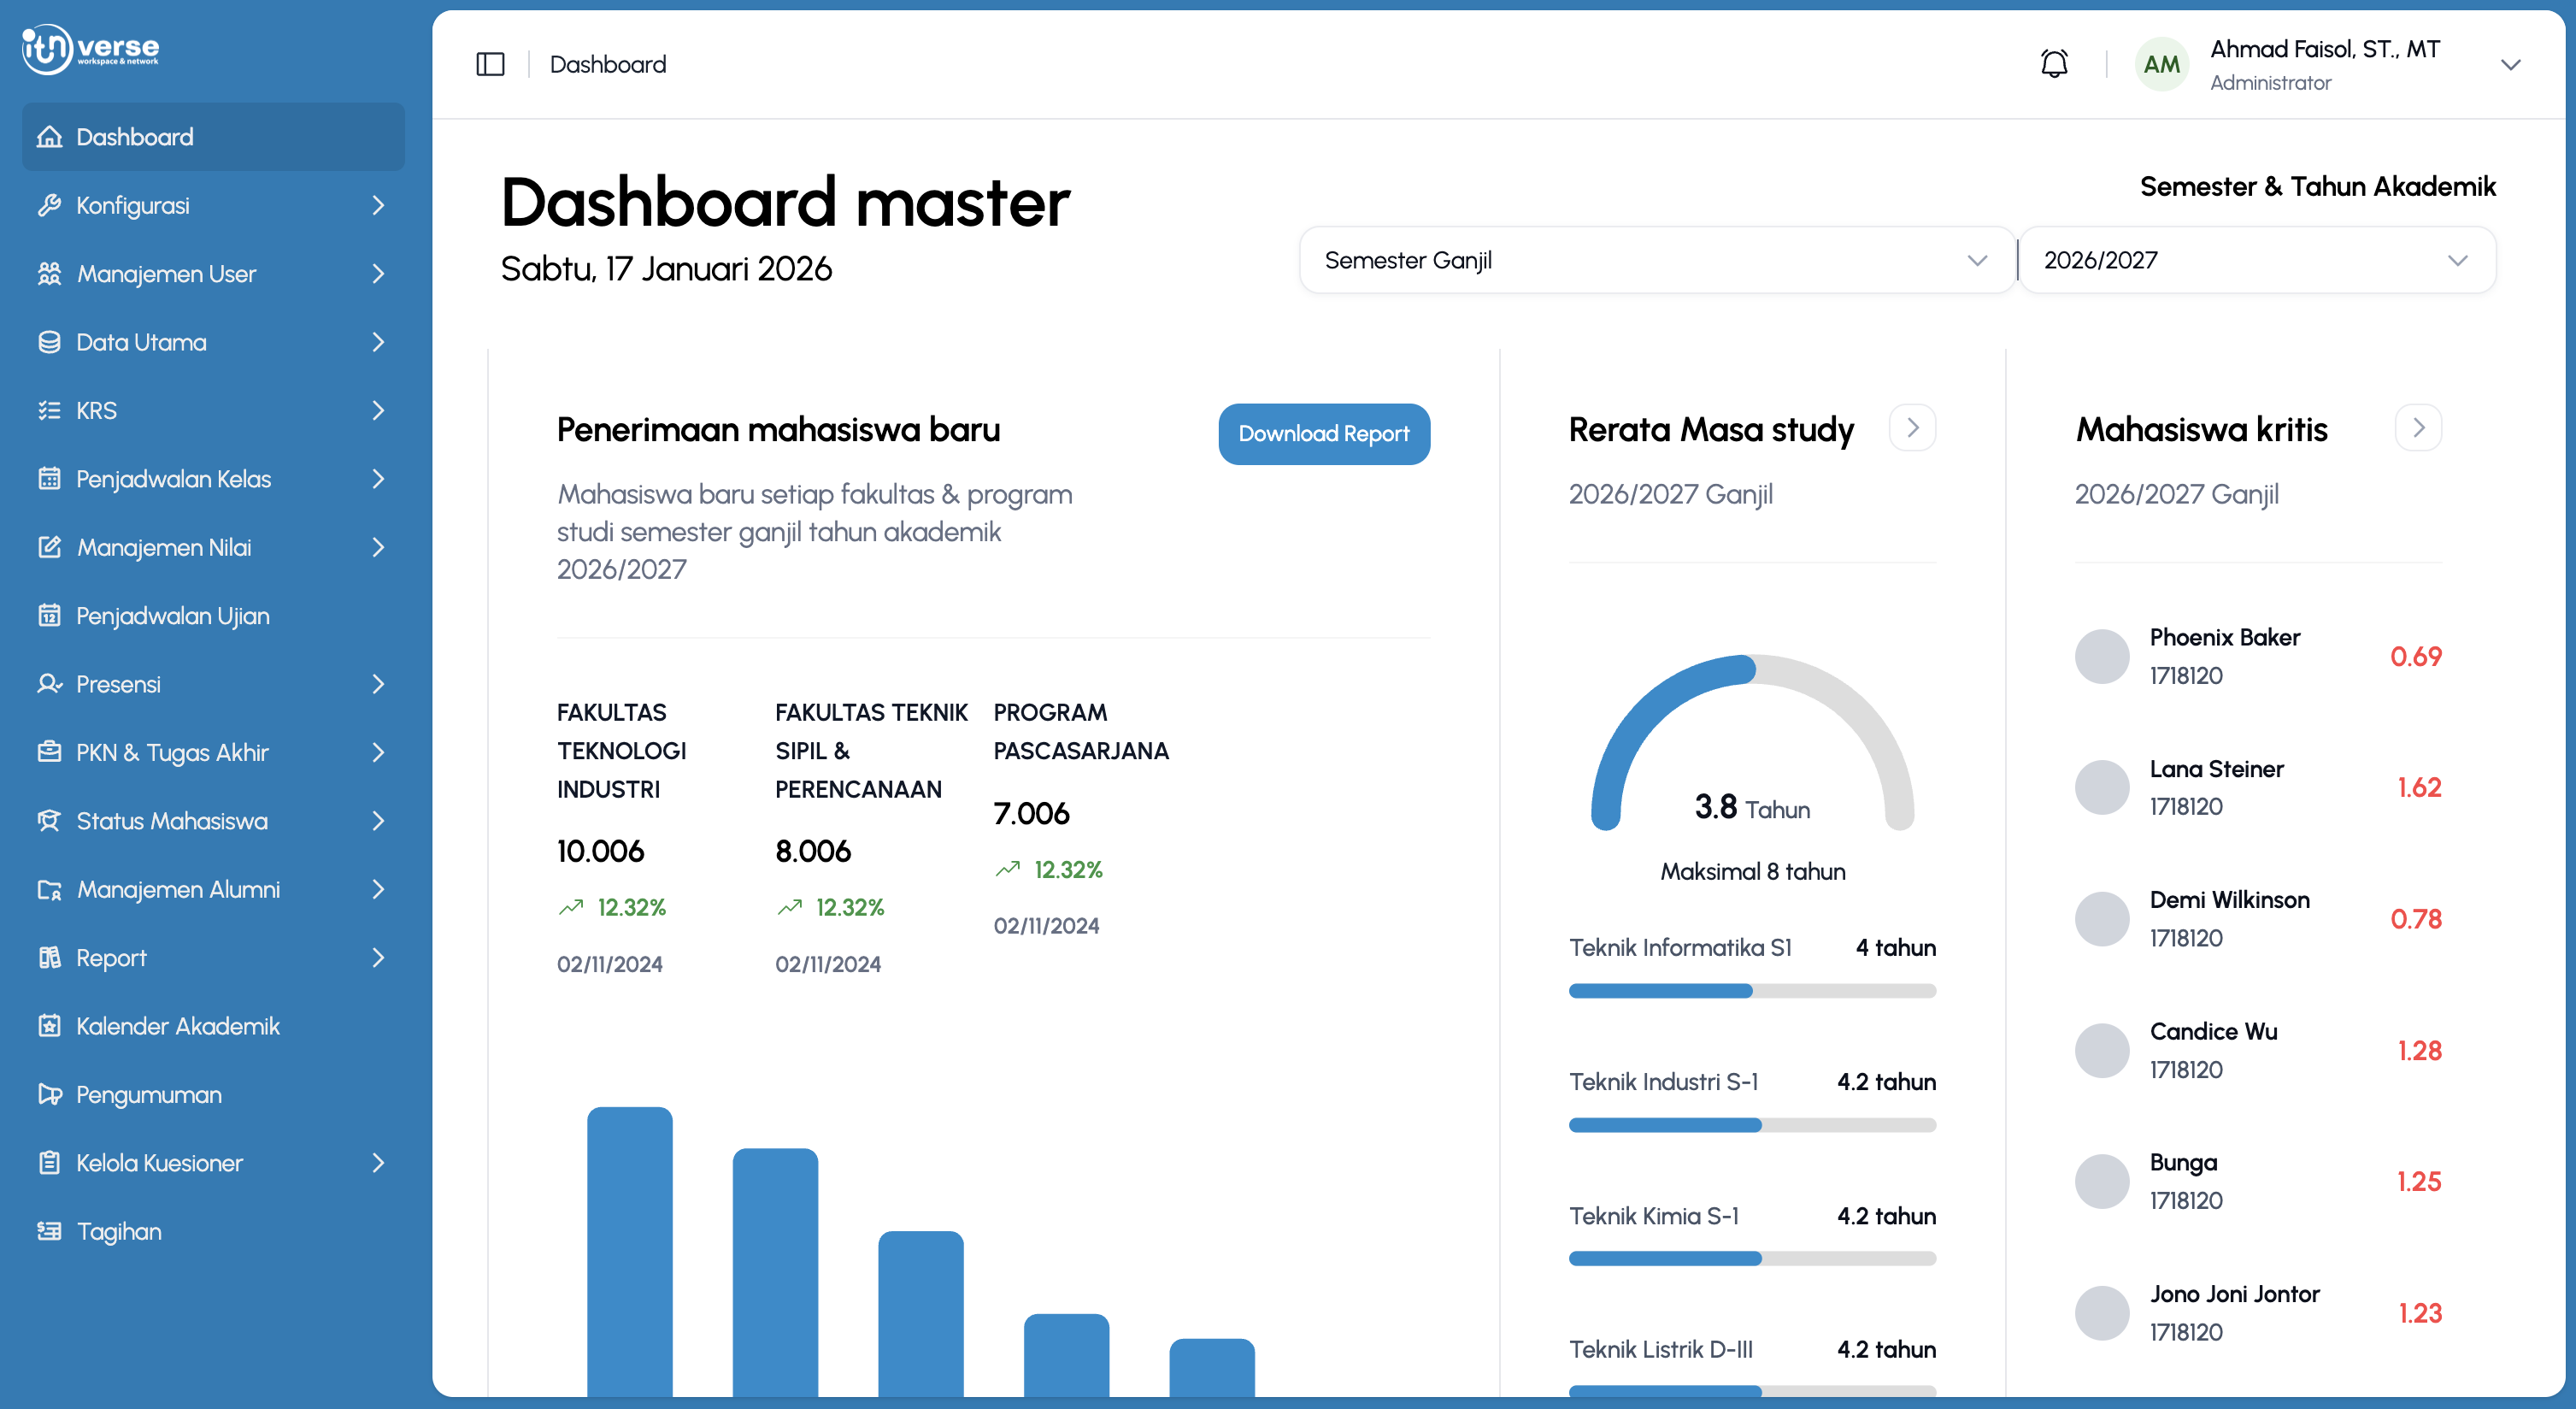Expand the Manajemen User menu chevron

(x=378, y=273)
